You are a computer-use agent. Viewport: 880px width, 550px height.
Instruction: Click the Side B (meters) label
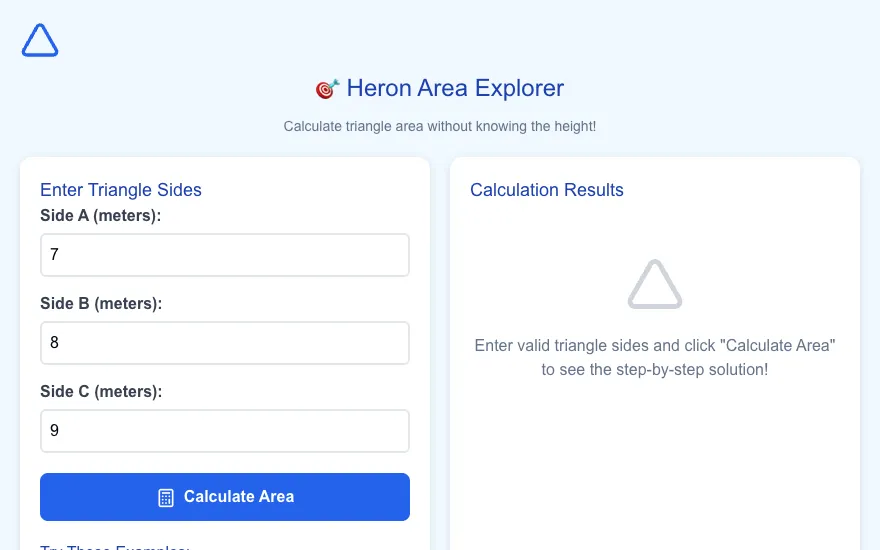[x=101, y=304]
